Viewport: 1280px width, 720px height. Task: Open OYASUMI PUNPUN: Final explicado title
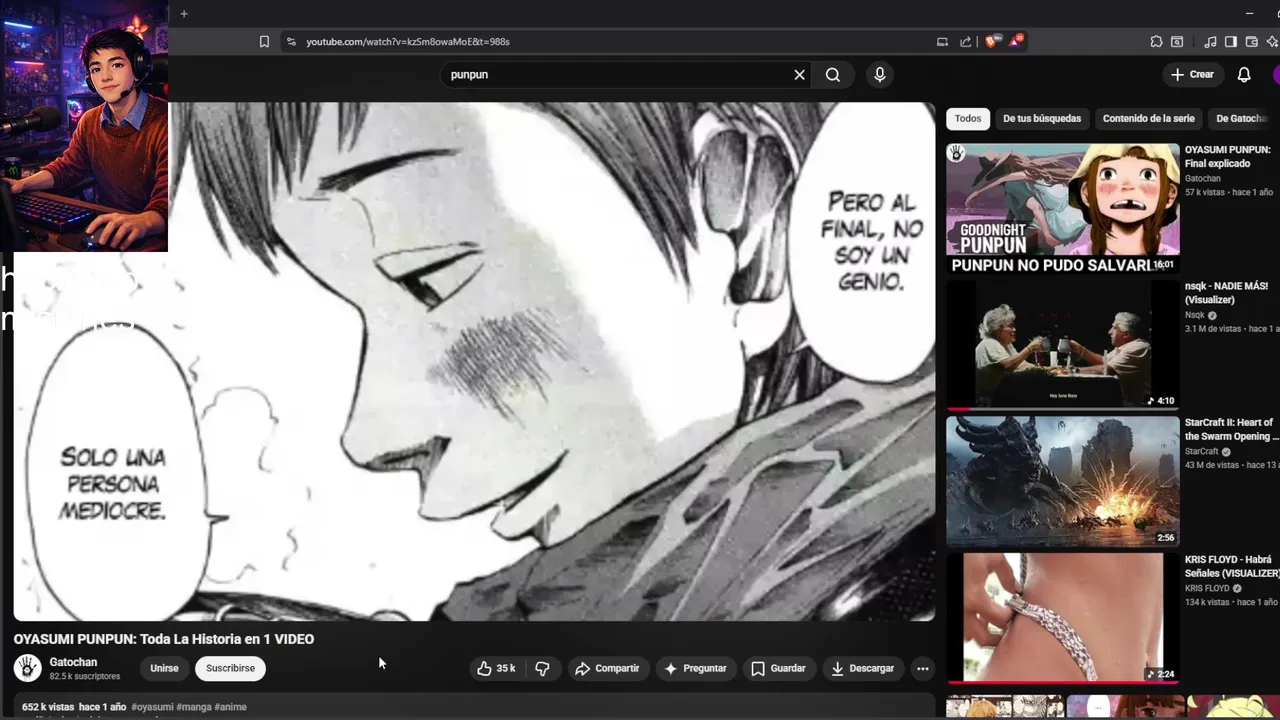tap(1227, 156)
